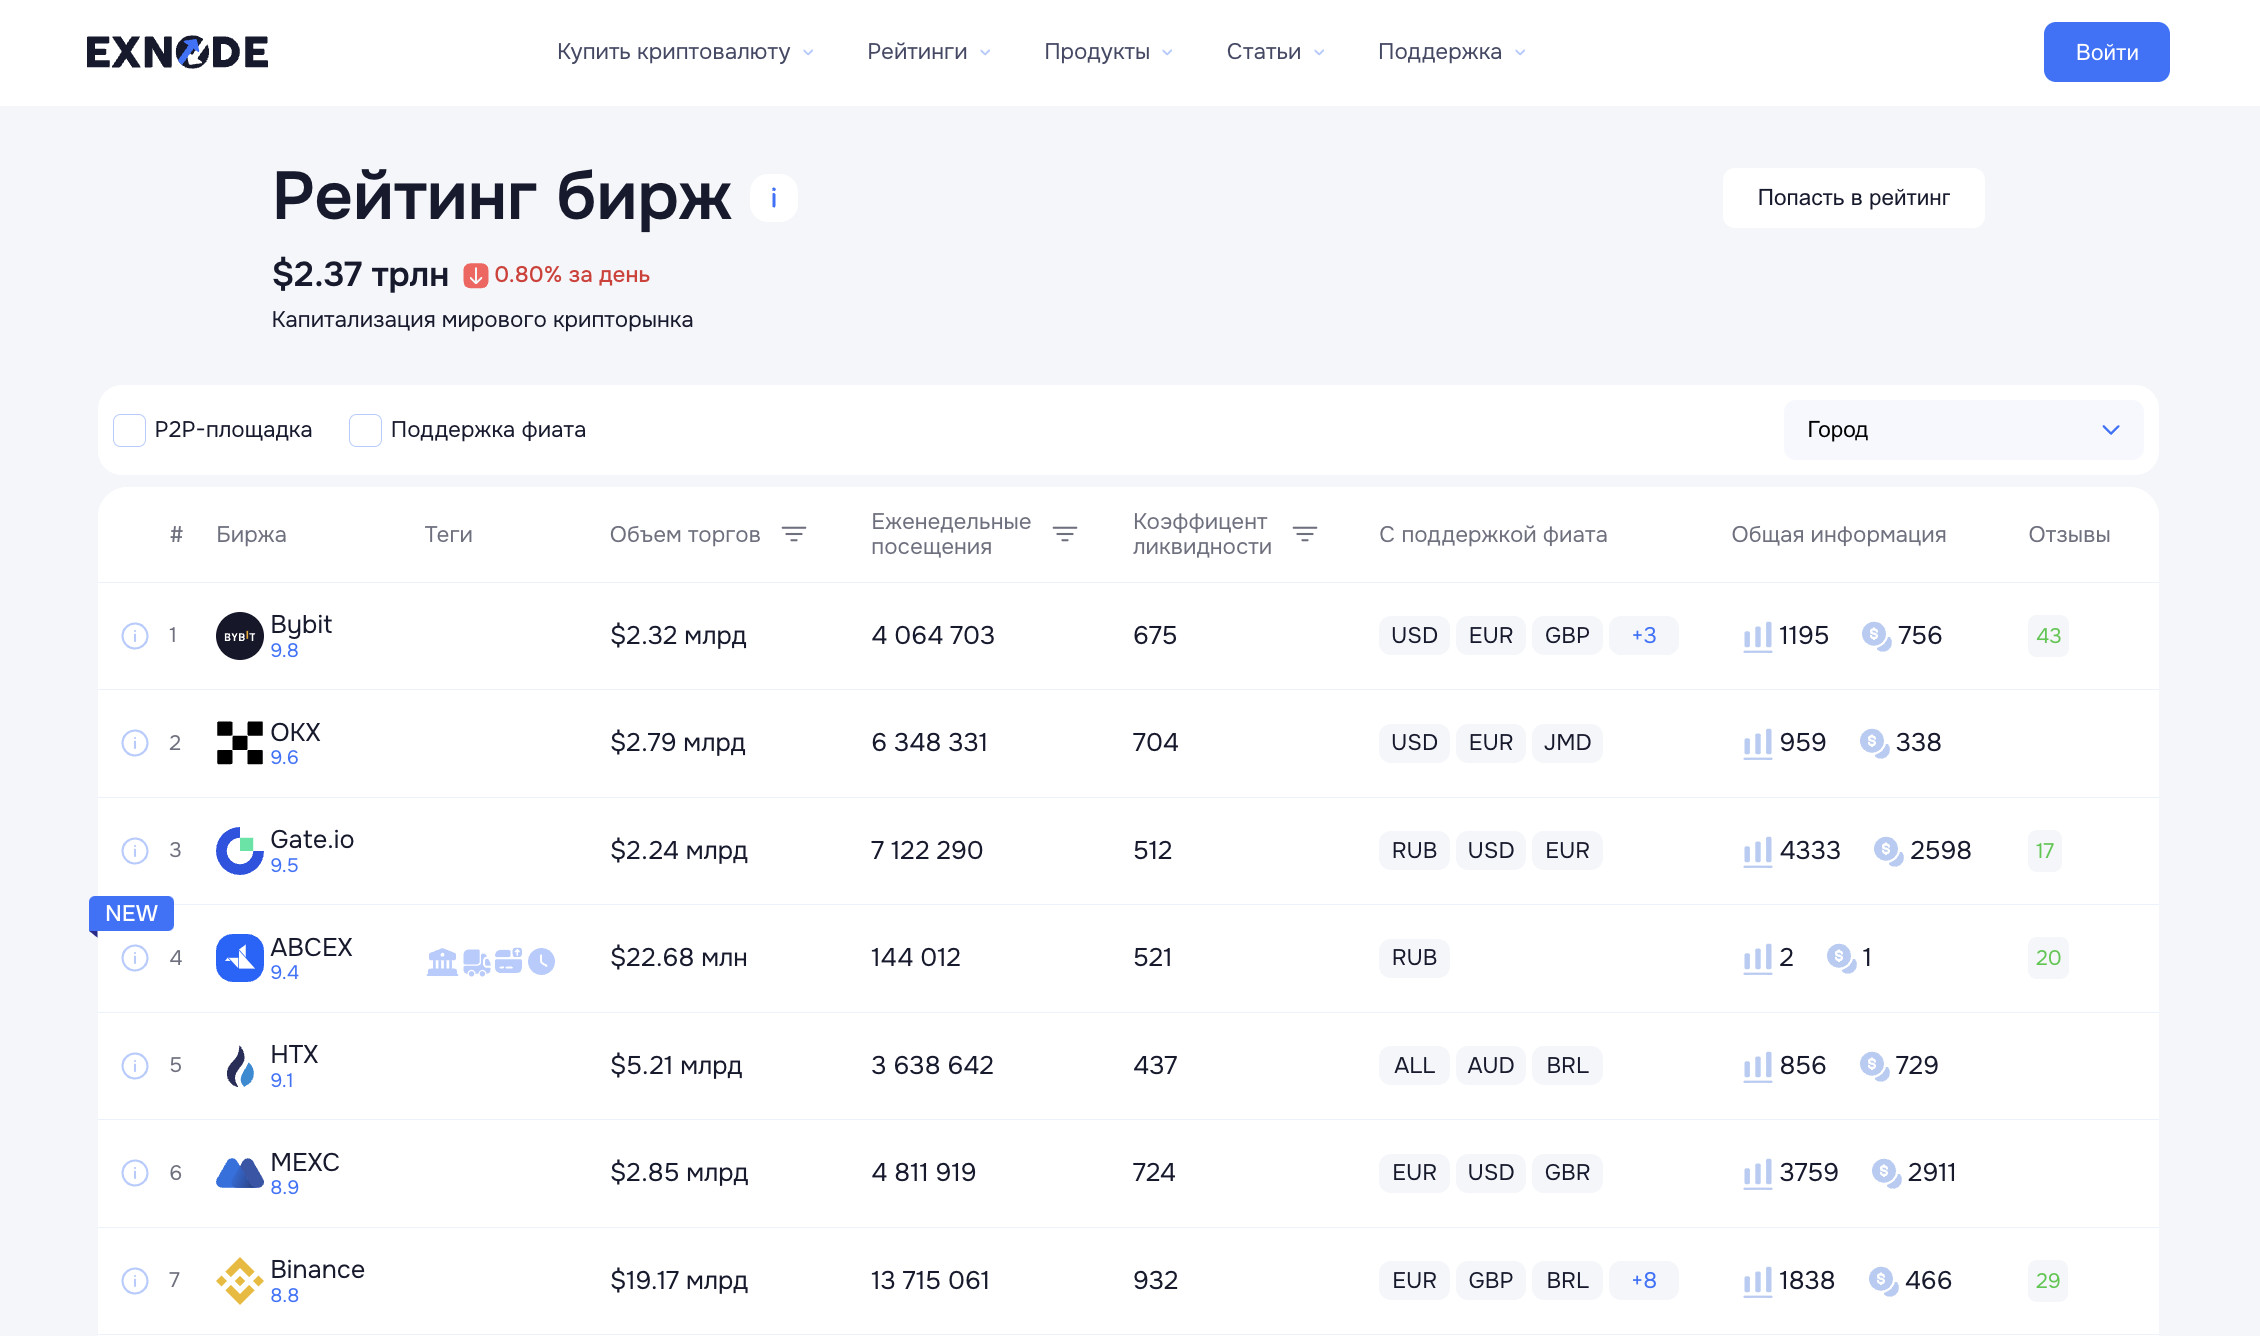2260x1336 pixels.
Task: Click the 43 reviews badge for Bybit
Action: point(2047,636)
